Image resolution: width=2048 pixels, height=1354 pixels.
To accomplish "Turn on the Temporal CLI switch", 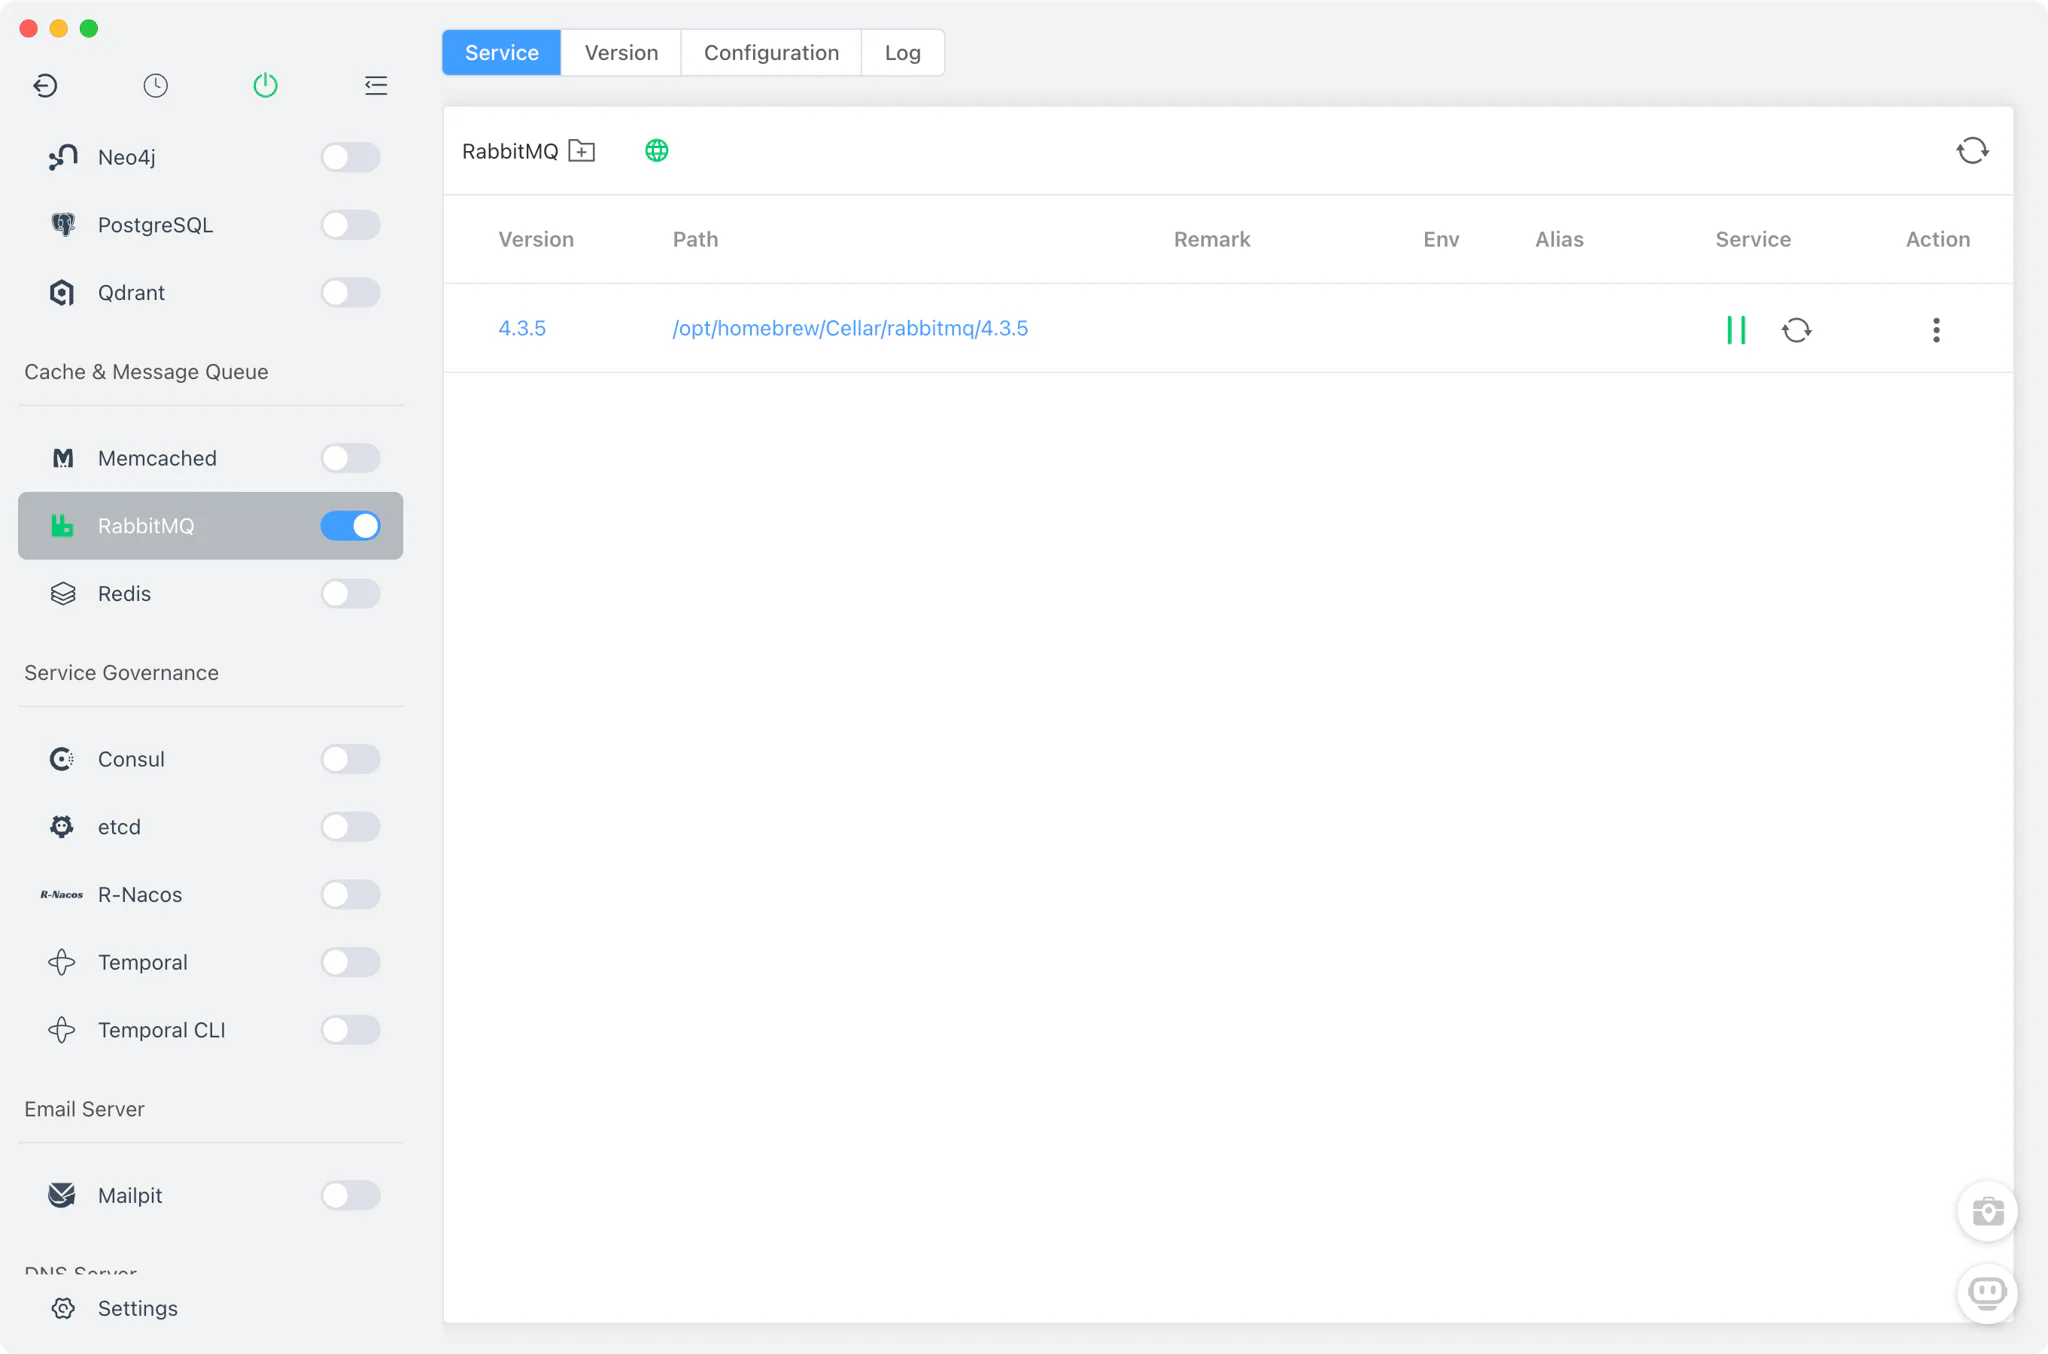I will pyautogui.click(x=350, y=1030).
